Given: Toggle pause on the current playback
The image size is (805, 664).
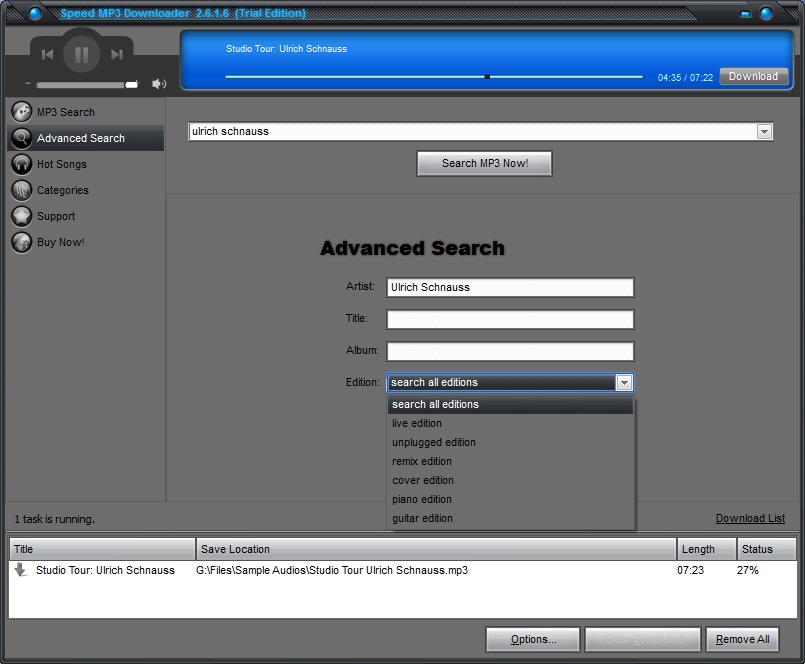Looking at the screenshot, I should pos(82,55).
